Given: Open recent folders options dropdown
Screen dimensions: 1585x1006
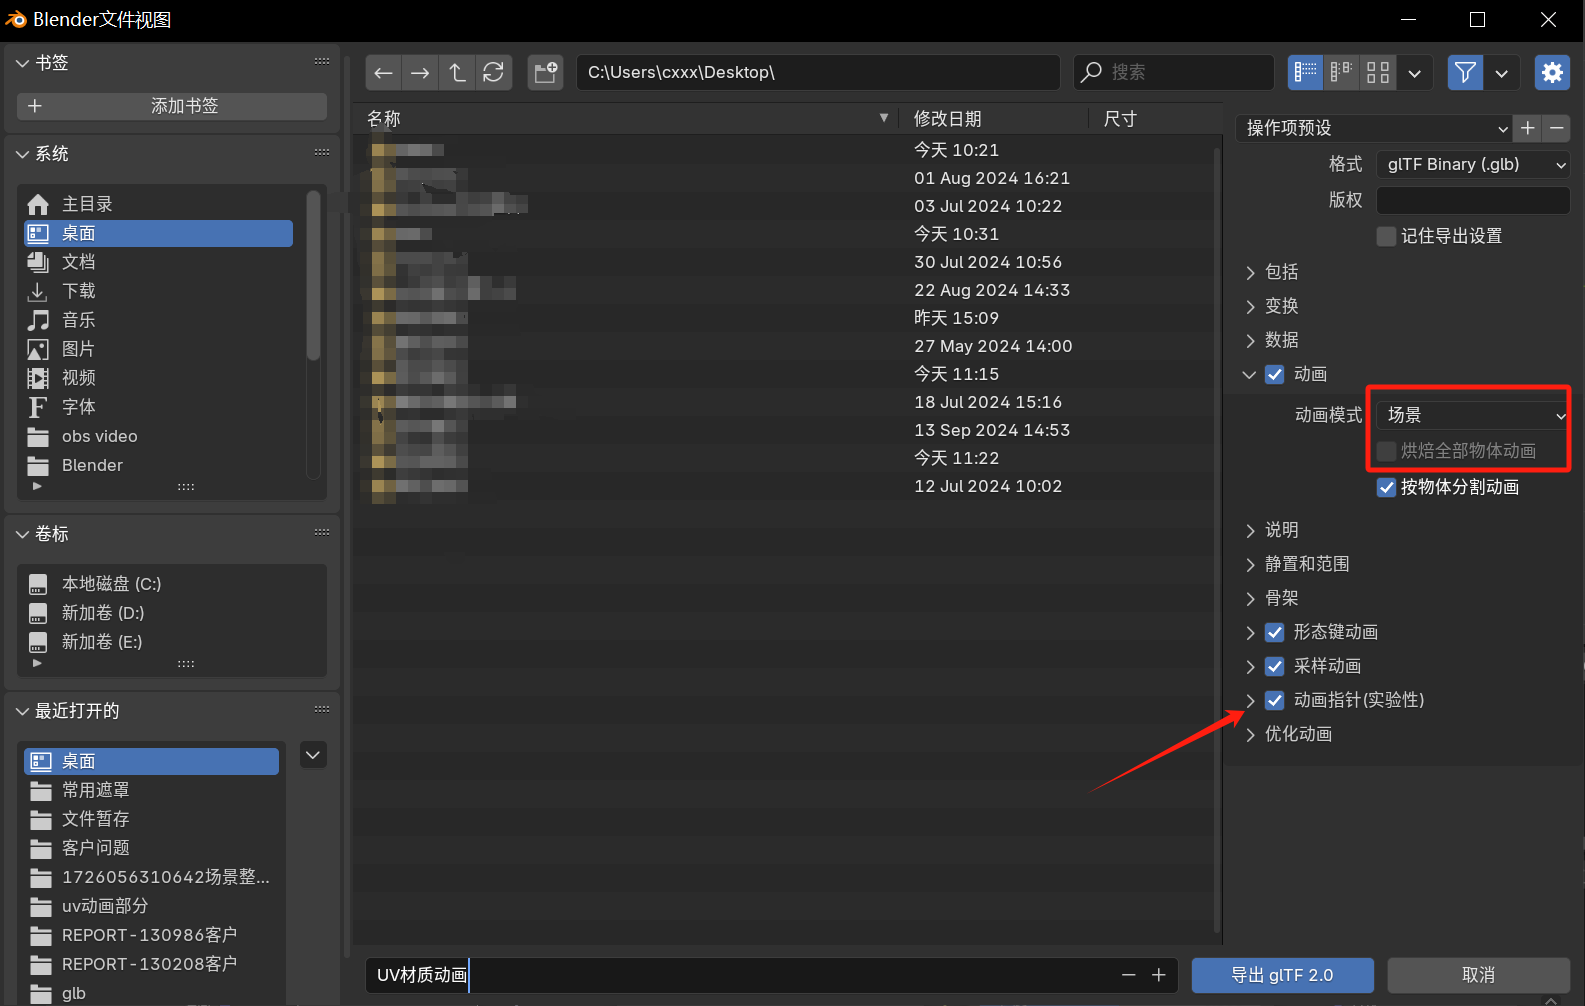Looking at the screenshot, I should pos(313,755).
